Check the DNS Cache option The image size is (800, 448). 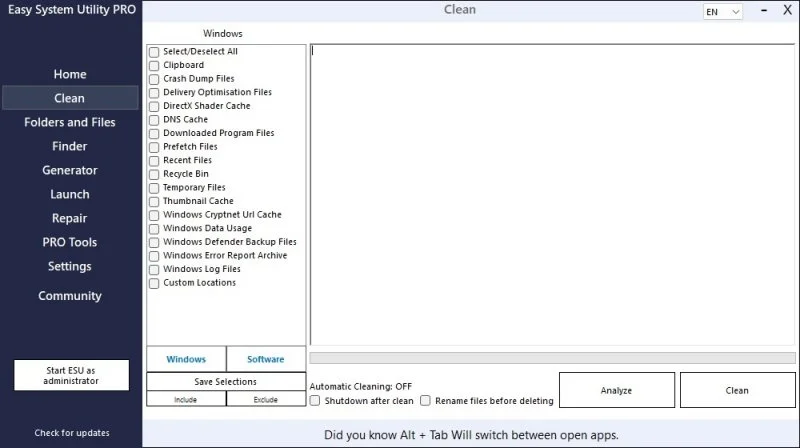[154, 120]
